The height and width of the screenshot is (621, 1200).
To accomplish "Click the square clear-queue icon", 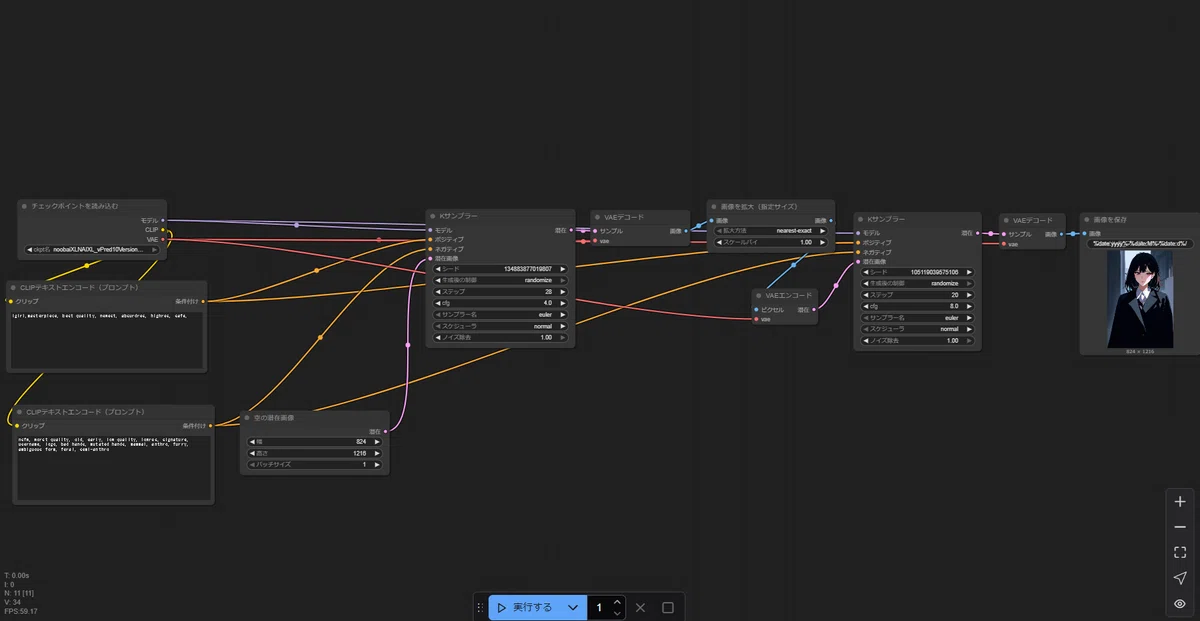I will pos(668,607).
